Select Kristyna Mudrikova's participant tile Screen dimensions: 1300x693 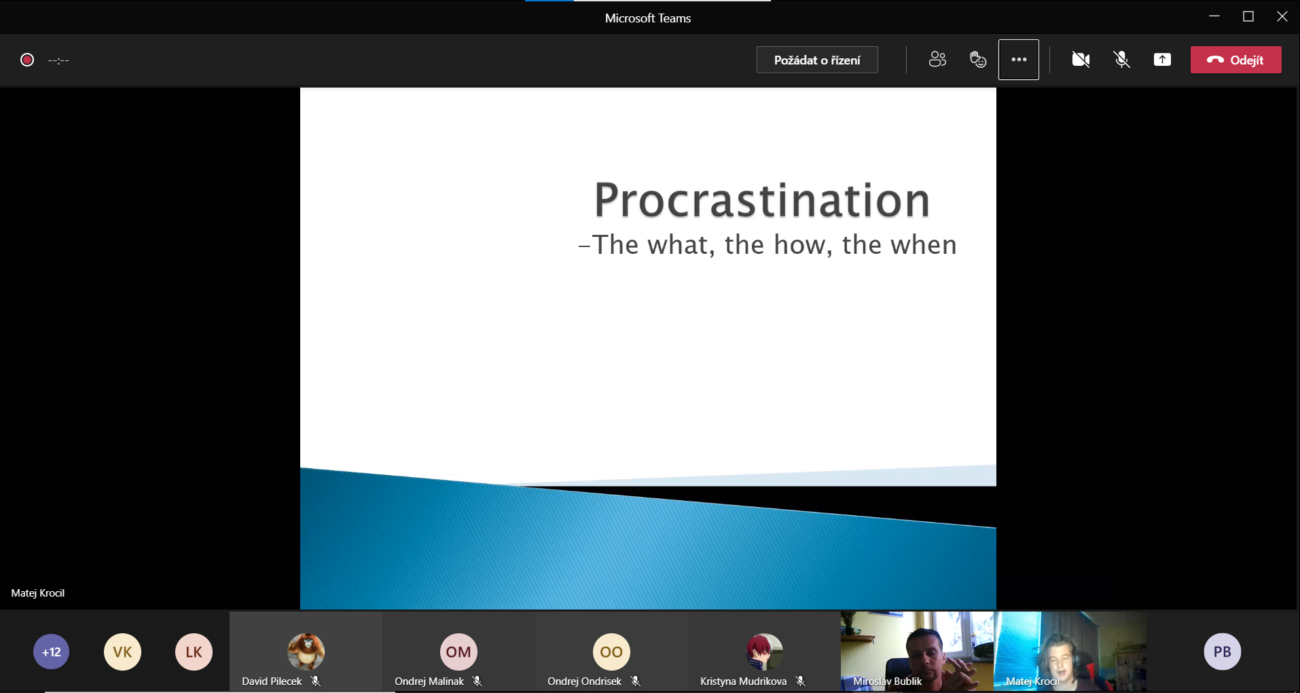click(x=764, y=652)
